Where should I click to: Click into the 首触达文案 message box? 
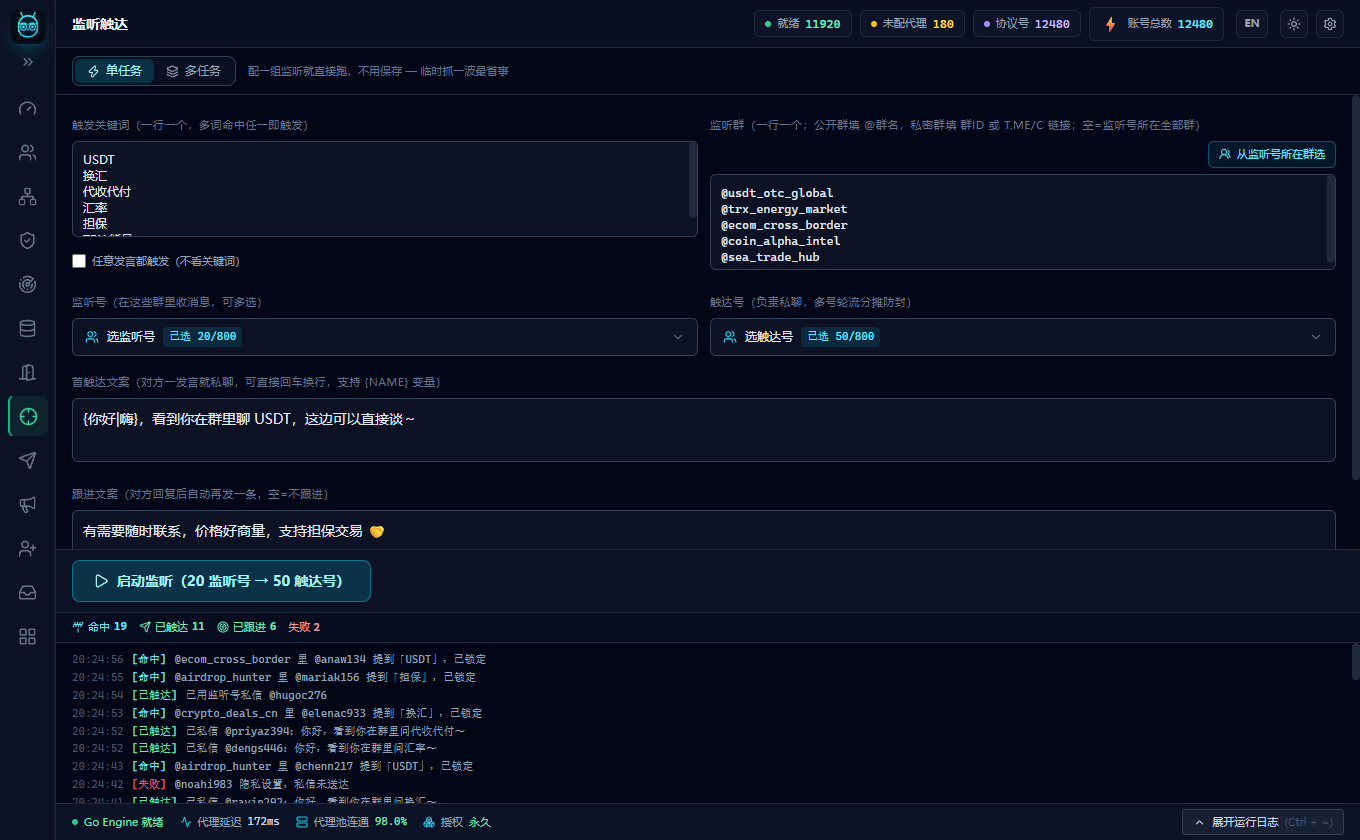(x=704, y=430)
